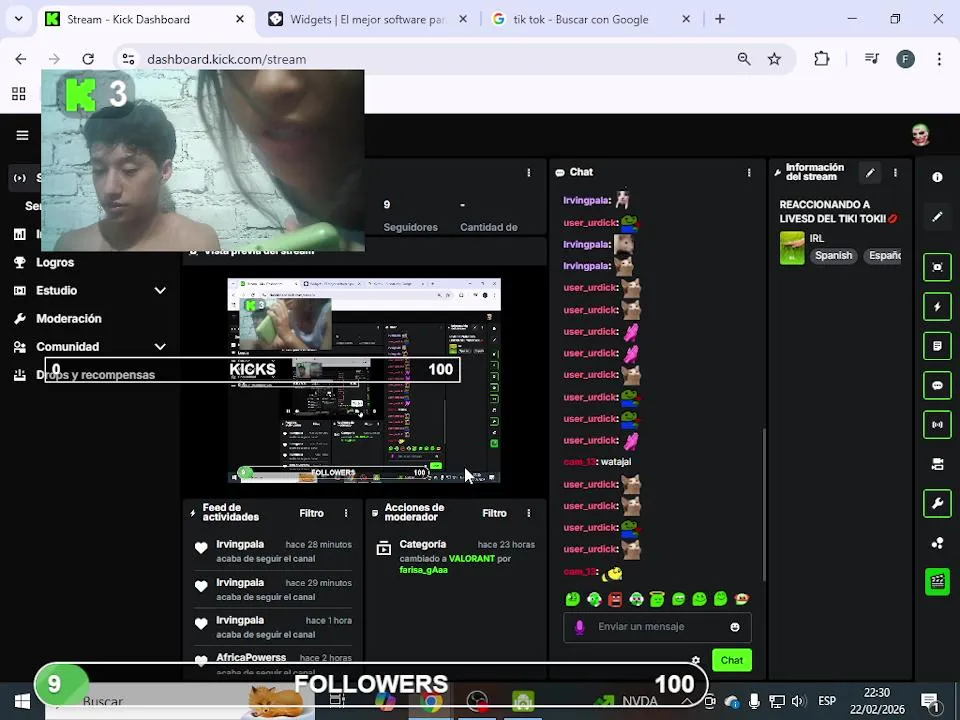Open Filtro in Feed de actividades
This screenshot has height=720, width=960.
click(311, 513)
